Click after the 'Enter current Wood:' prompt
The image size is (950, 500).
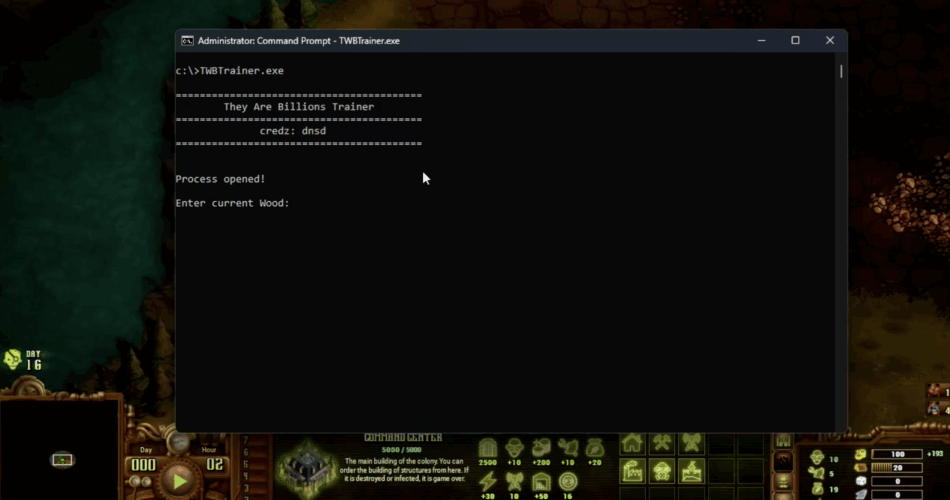click(x=294, y=203)
